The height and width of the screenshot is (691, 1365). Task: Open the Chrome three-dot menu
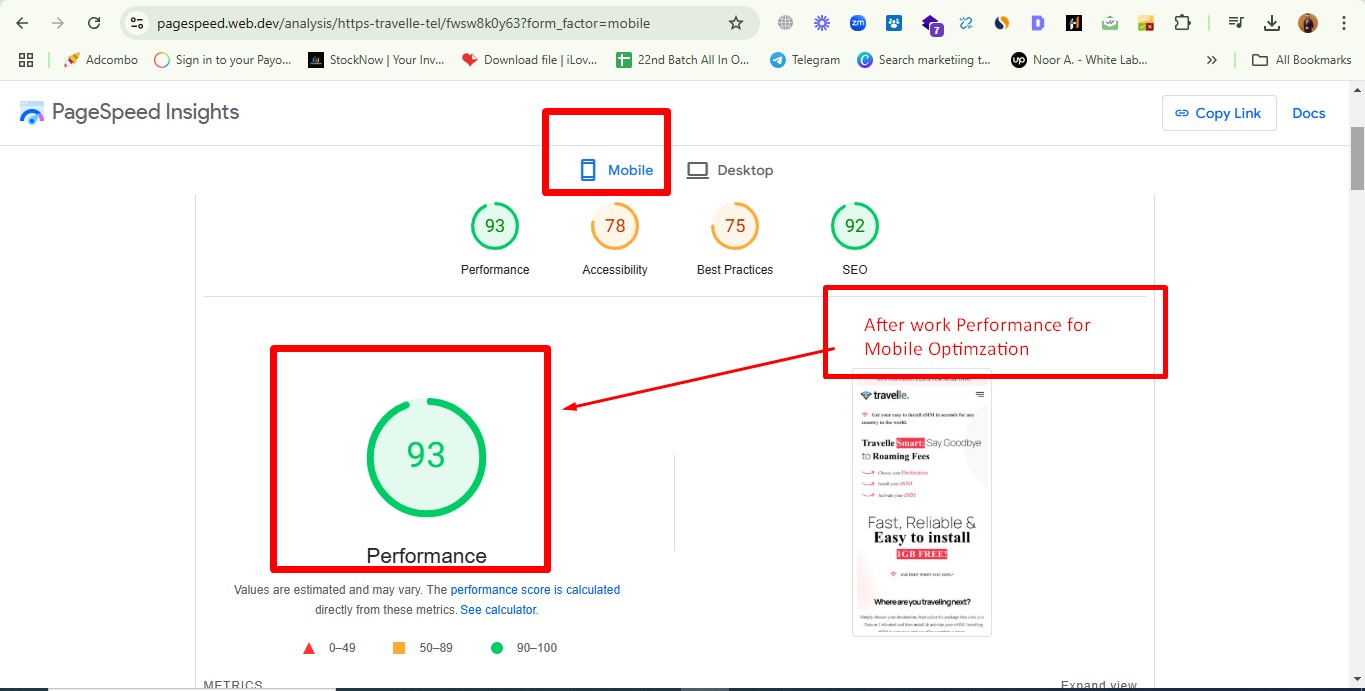pos(1342,23)
